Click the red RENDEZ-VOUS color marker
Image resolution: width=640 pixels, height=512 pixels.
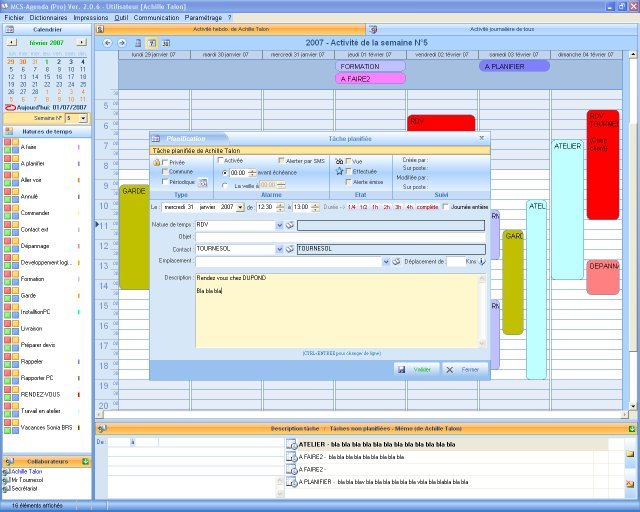tap(79, 394)
